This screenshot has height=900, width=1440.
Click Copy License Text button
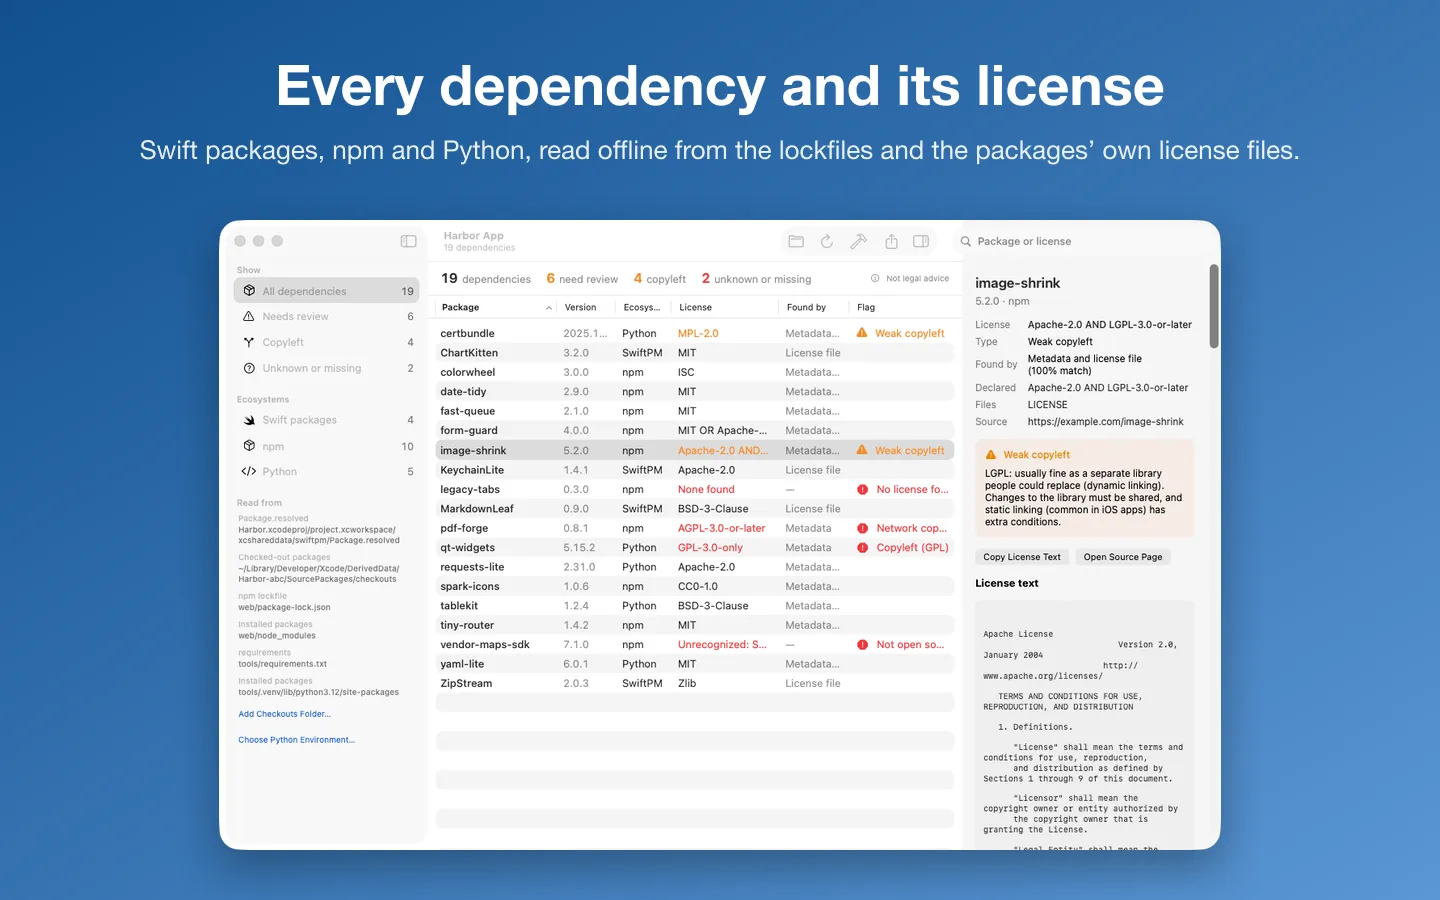pyautogui.click(x=1022, y=557)
